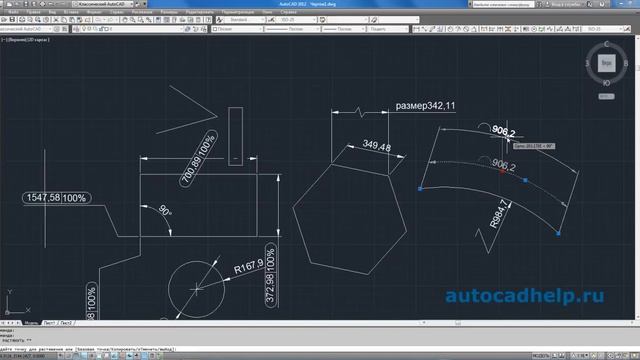Open the Параметризация menu
The image size is (640, 360).
238,12
